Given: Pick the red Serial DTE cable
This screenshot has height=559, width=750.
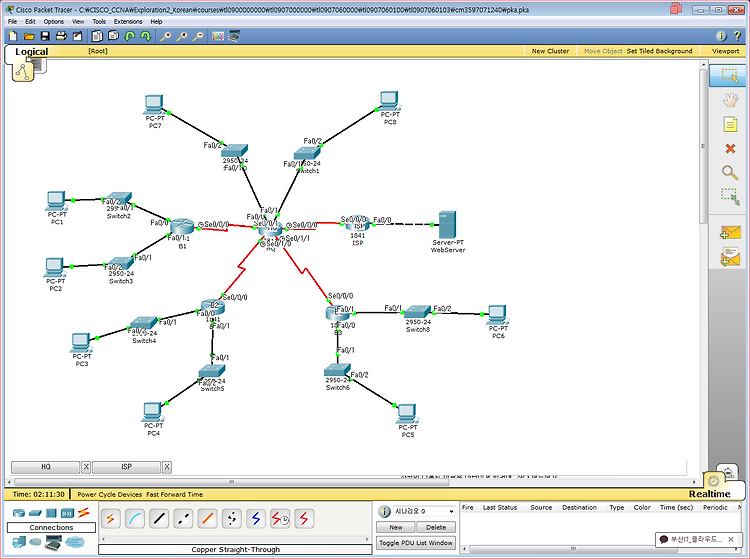Looking at the screenshot, I should point(304,519).
